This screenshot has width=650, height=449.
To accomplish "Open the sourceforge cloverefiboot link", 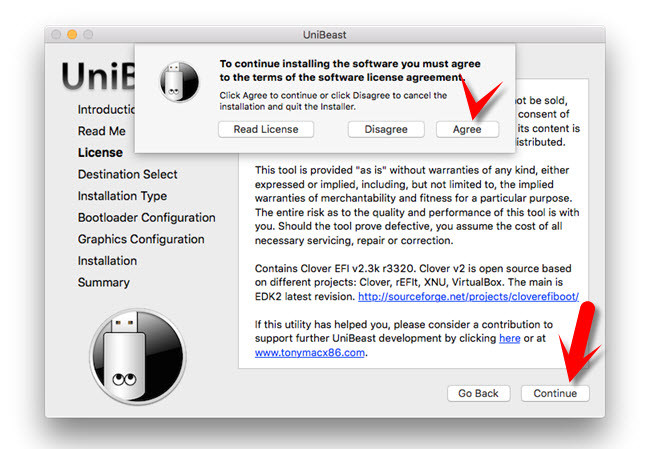I will point(468,296).
